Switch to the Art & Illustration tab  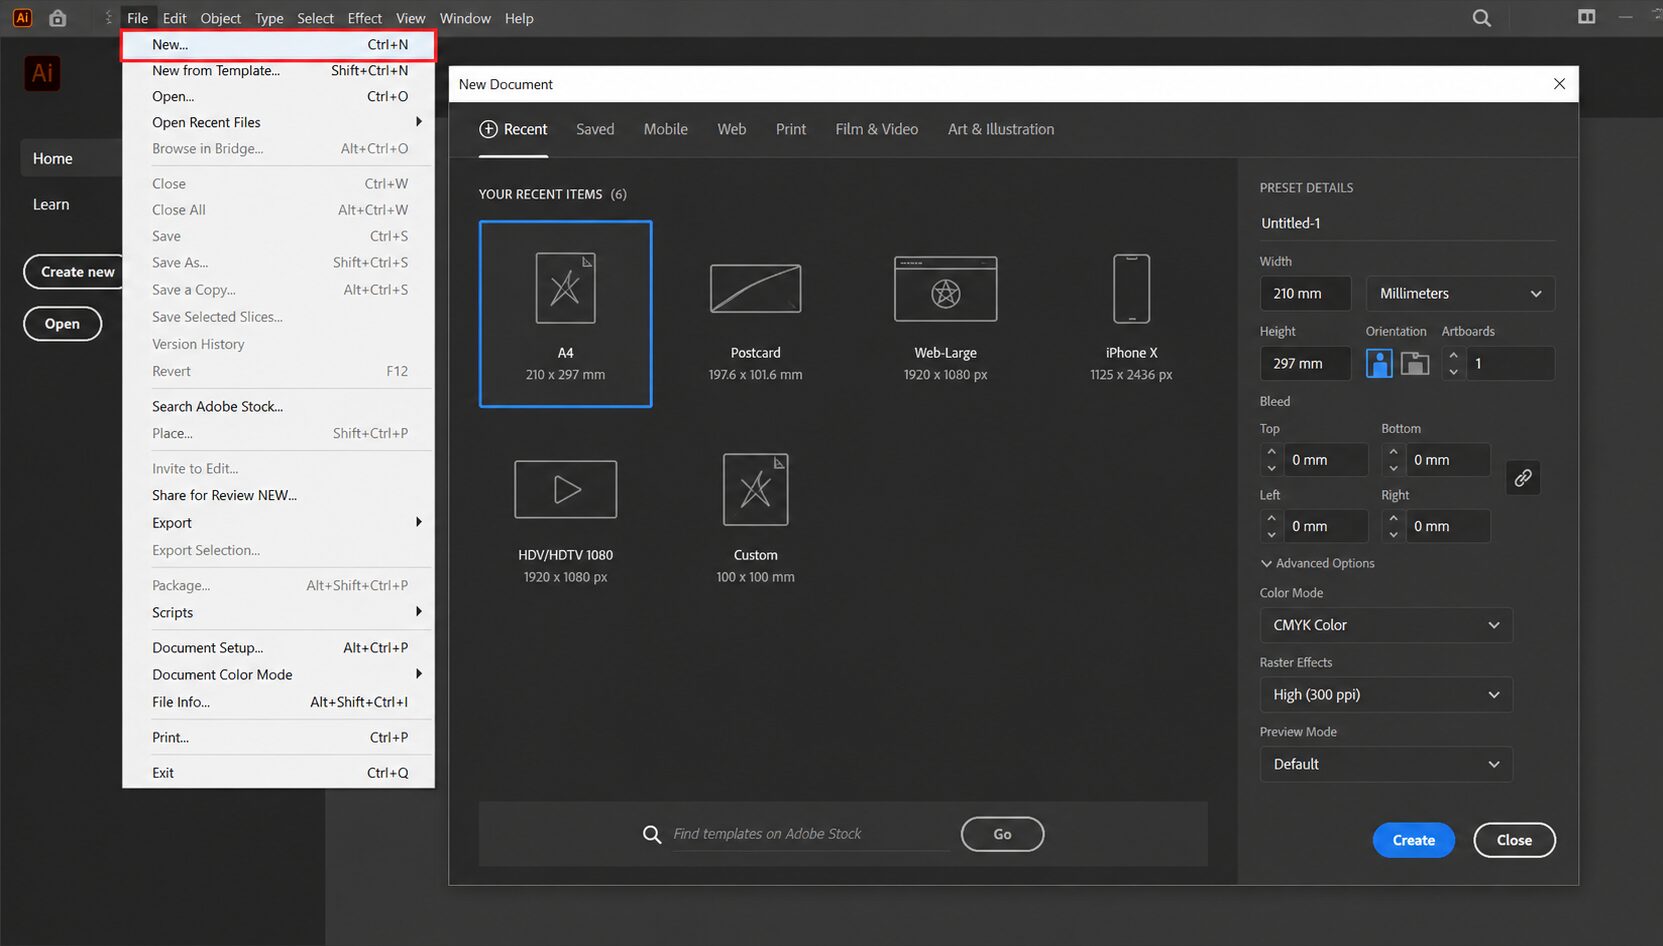1000,129
